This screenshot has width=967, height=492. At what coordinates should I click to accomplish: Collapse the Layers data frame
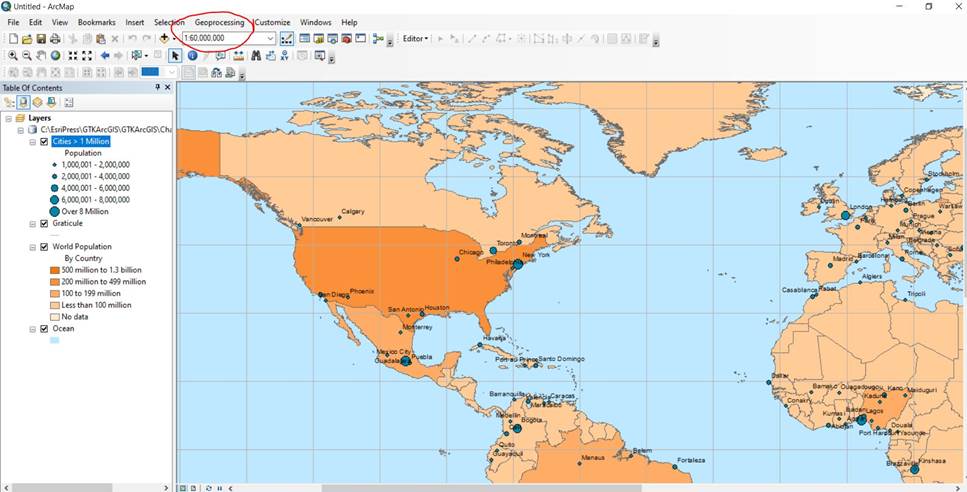9,118
